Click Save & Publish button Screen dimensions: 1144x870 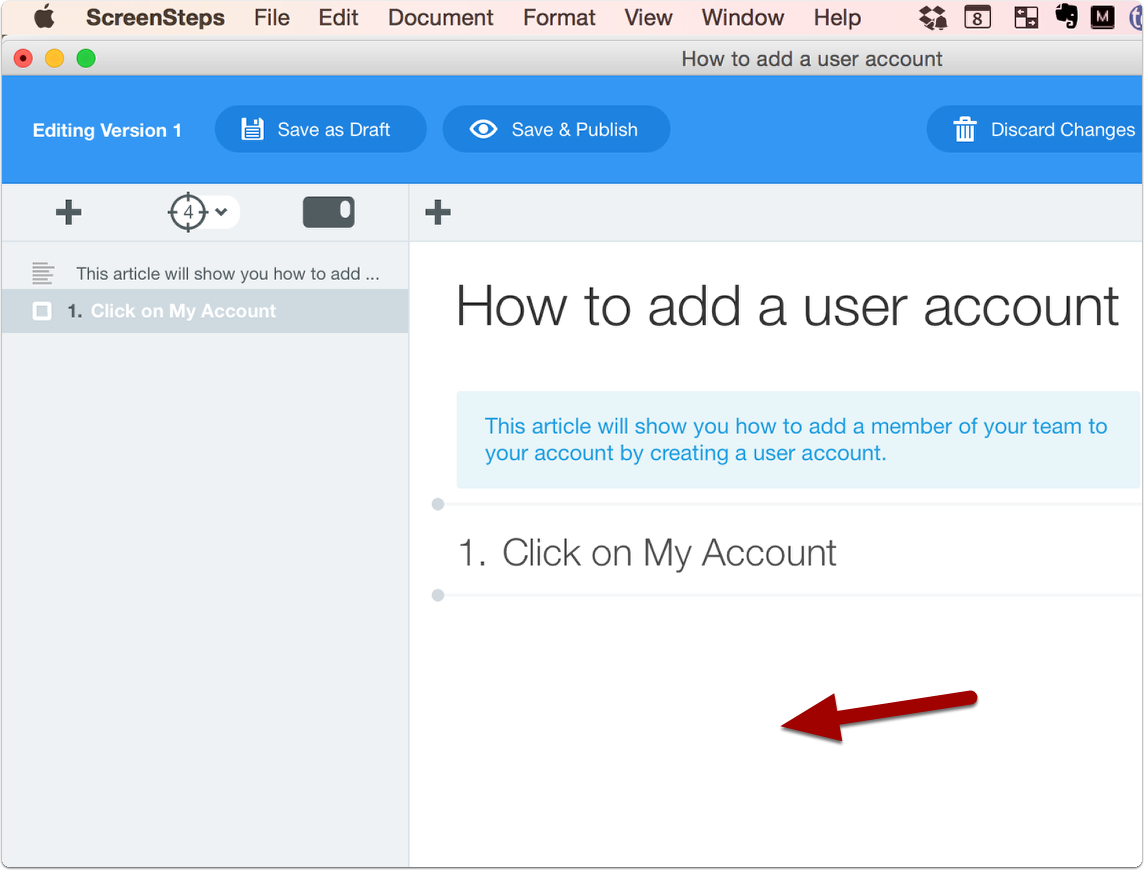556,129
